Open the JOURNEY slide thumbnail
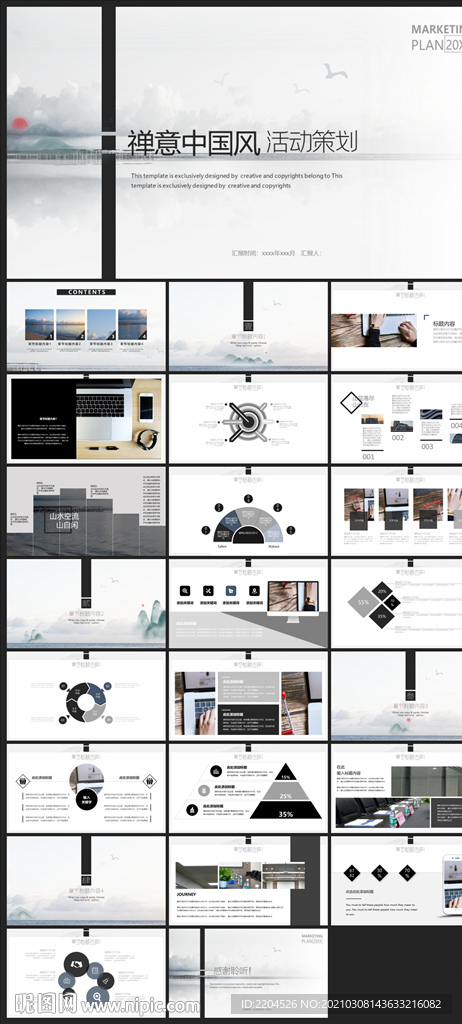The width and height of the screenshot is (462, 1024). 248,881
